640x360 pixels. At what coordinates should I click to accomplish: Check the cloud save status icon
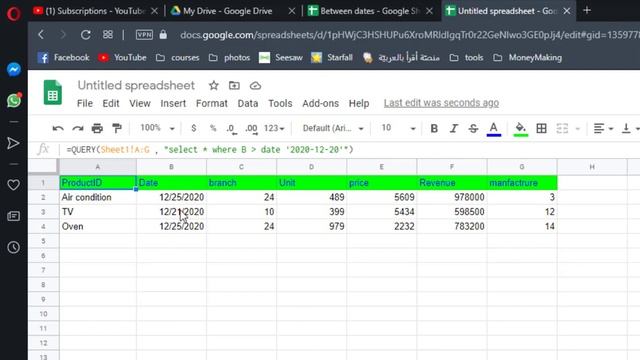click(x=255, y=86)
